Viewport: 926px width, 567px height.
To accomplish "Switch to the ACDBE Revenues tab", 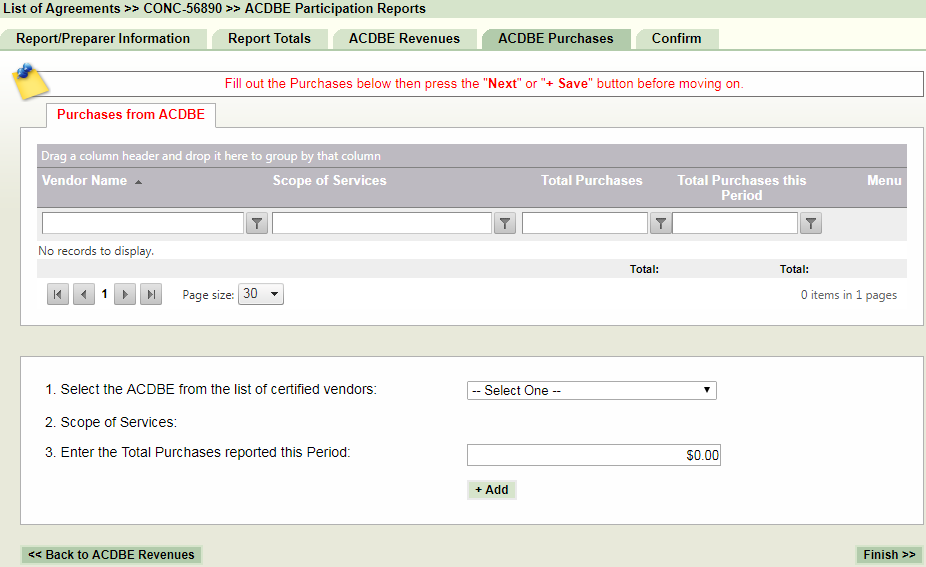I will (404, 39).
